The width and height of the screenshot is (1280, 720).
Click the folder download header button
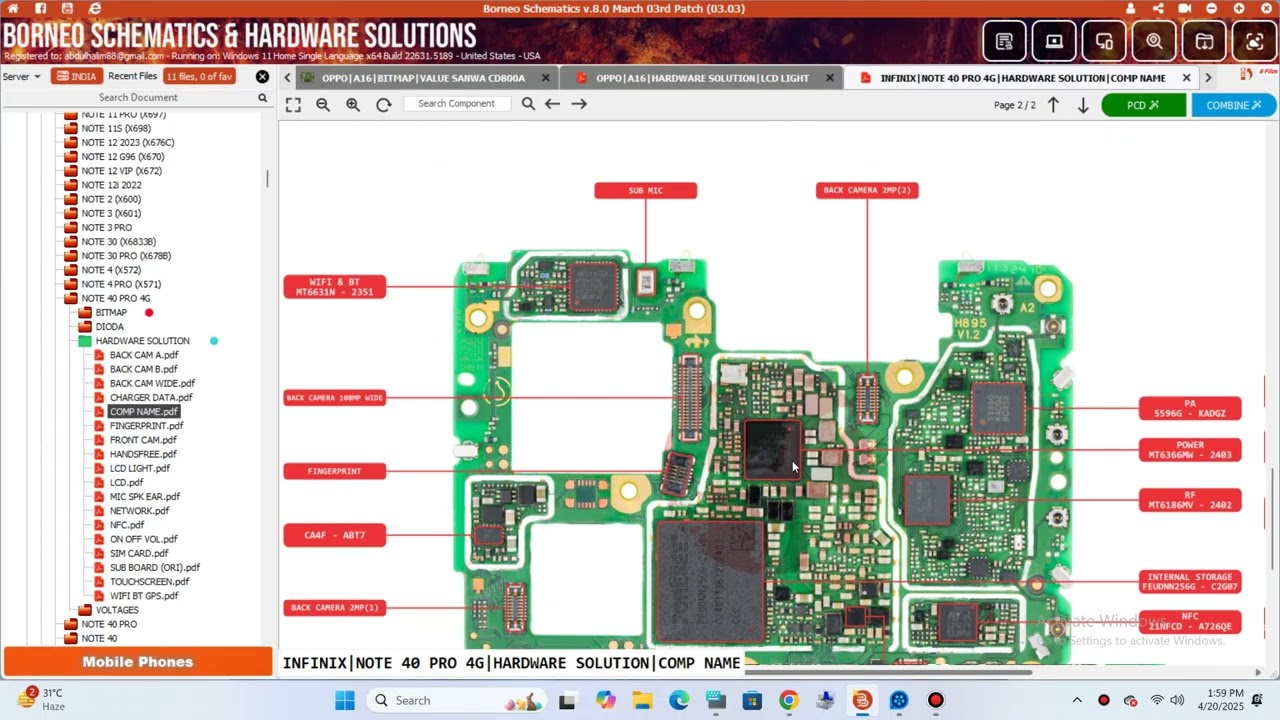pos(1204,42)
